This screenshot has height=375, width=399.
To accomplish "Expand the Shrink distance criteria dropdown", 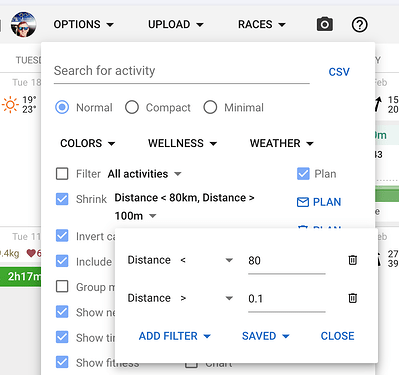I will coord(184,207).
